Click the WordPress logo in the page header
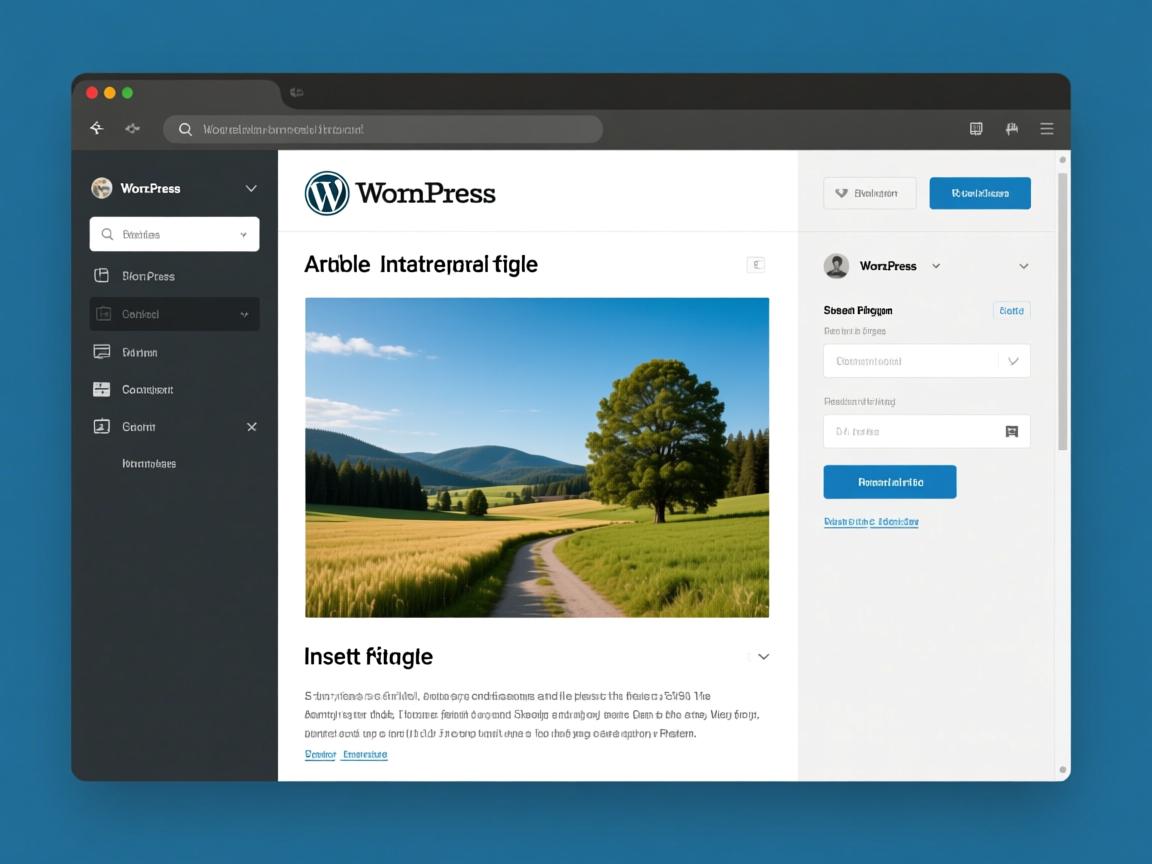 [327, 193]
